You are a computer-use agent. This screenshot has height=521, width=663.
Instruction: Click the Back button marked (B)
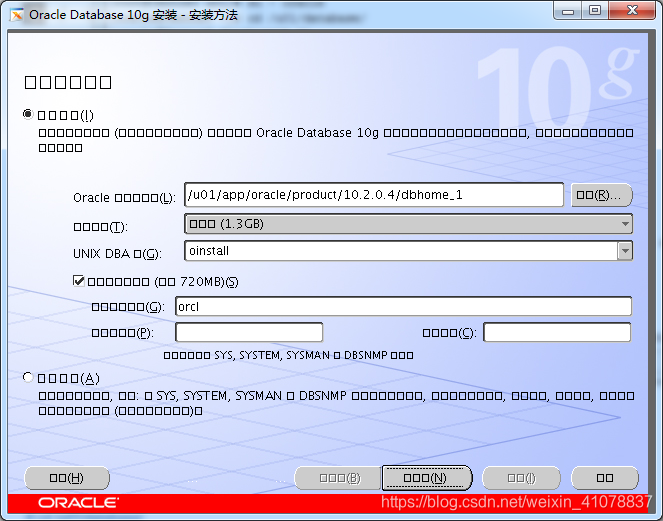tap(338, 478)
